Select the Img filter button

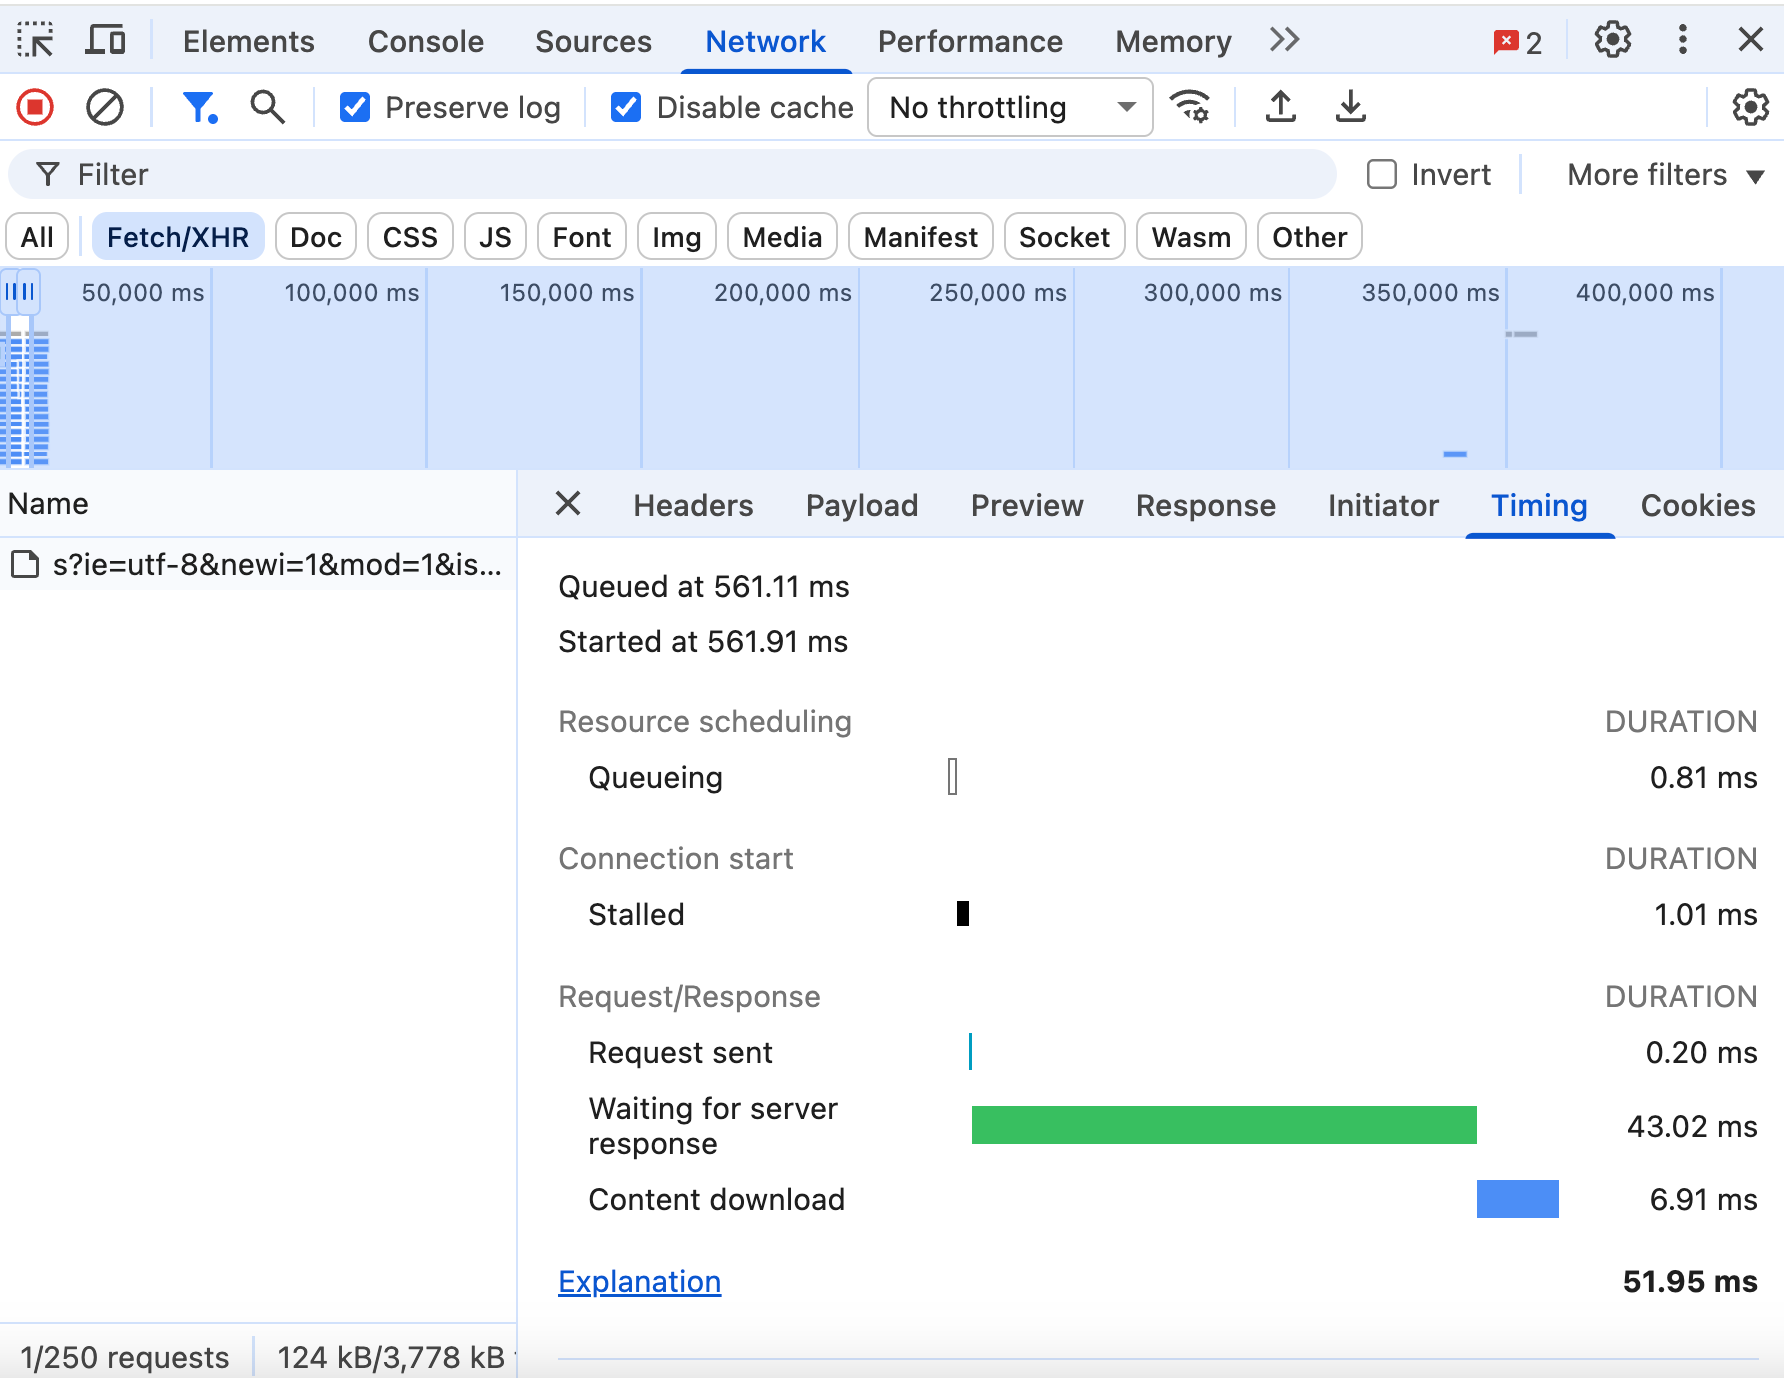(x=676, y=237)
